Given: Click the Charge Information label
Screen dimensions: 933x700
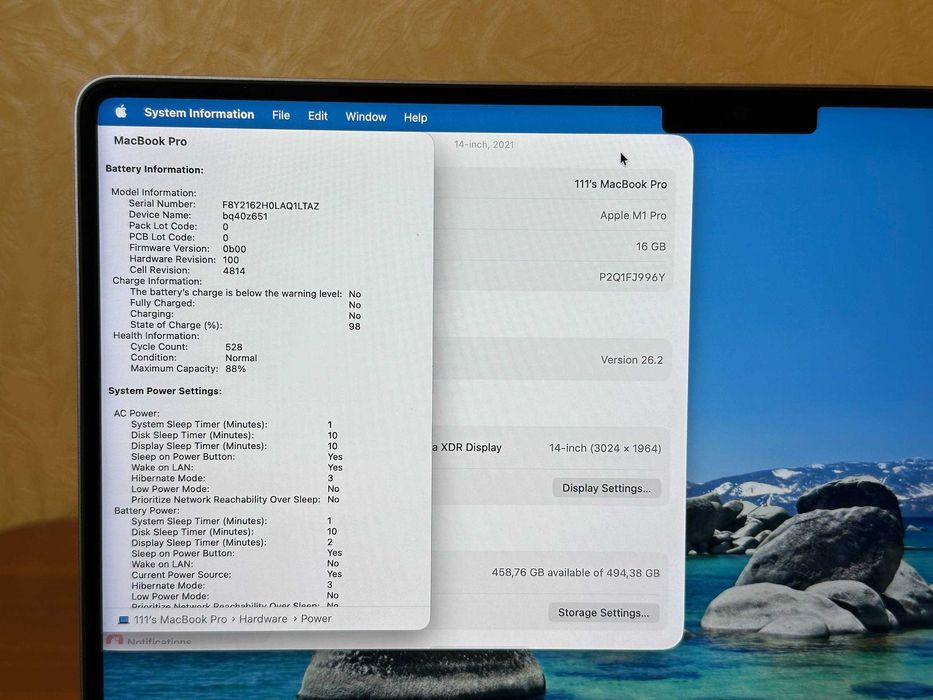Looking at the screenshot, I should coord(157,281).
